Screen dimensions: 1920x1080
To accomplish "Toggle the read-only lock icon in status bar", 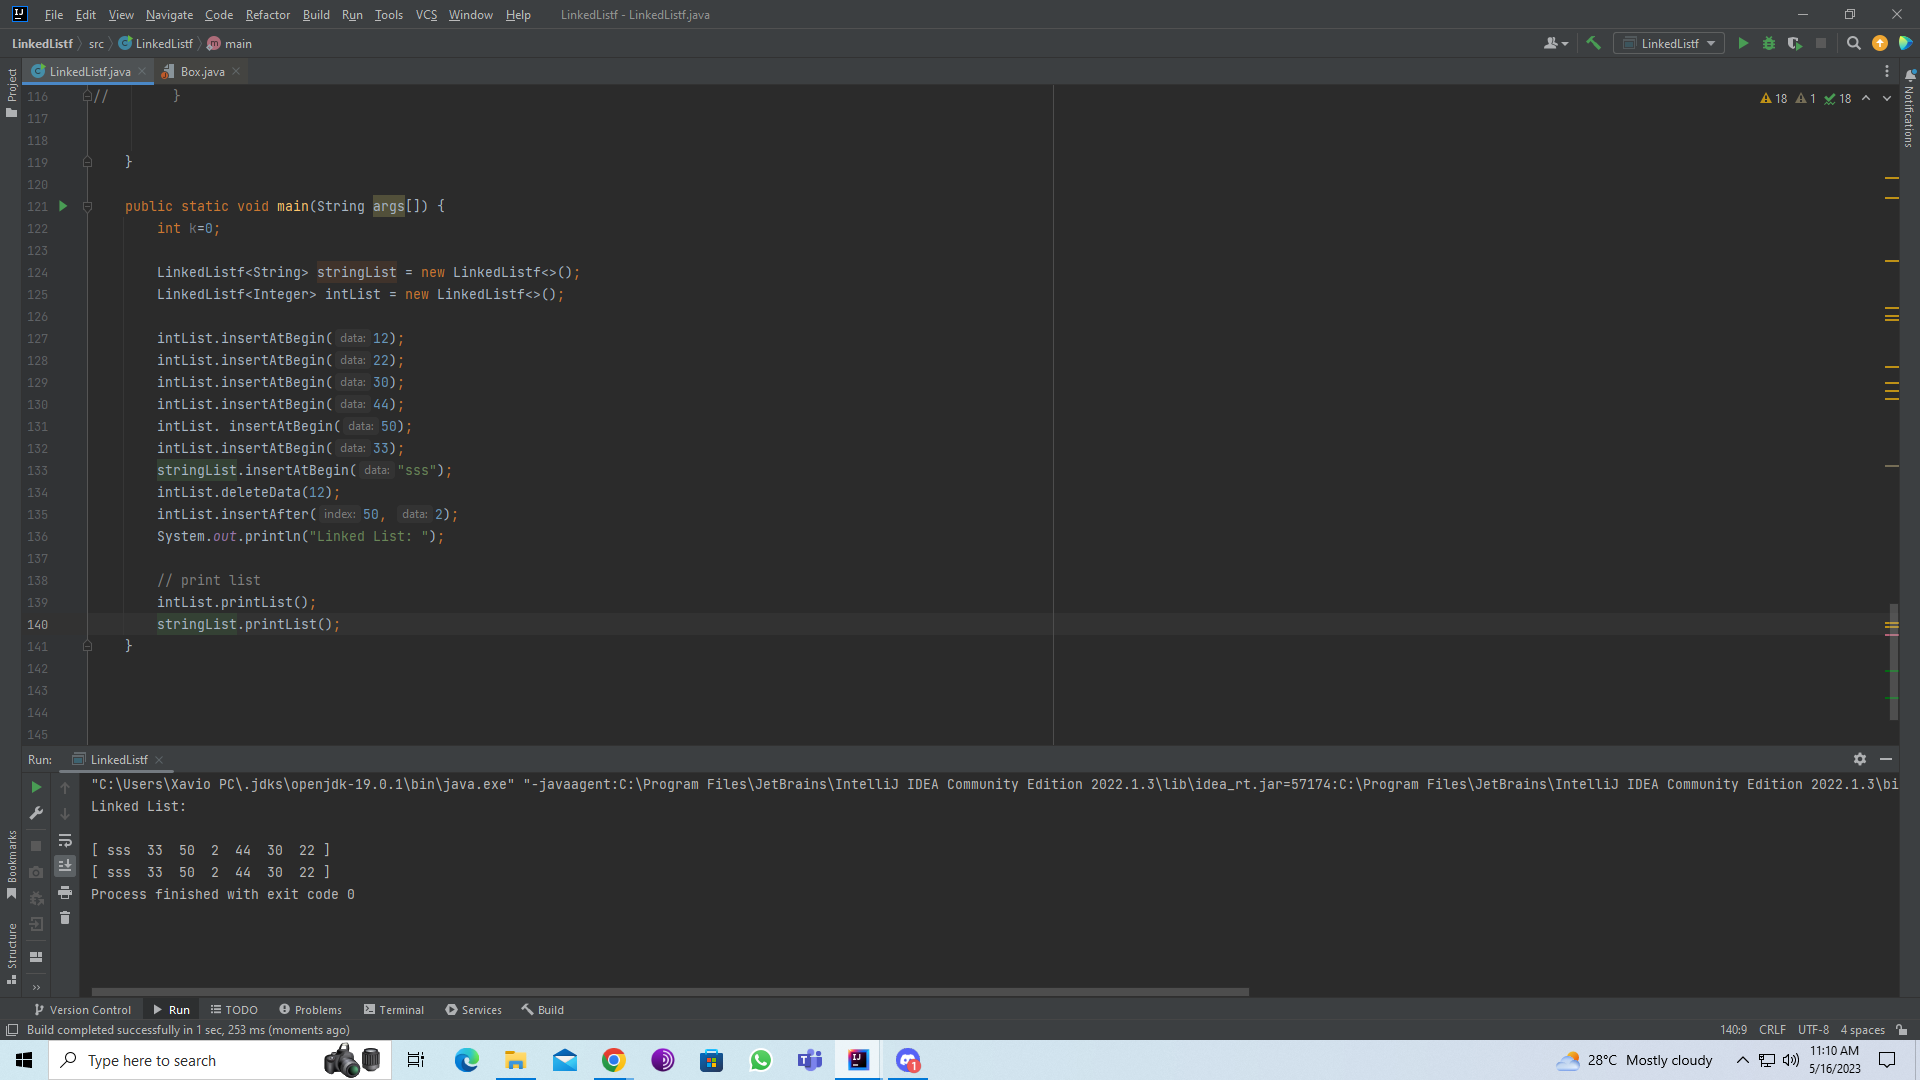I will [x=1902, y=1030].
